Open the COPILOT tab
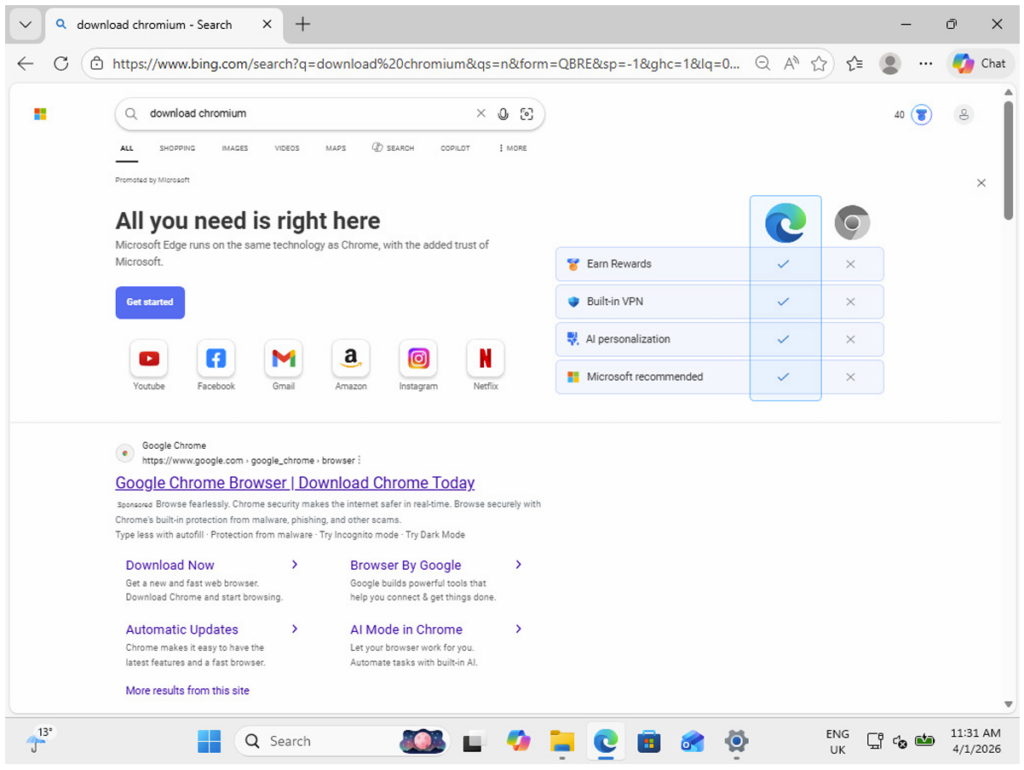The image size is (1024, 770). coord(455,148)
